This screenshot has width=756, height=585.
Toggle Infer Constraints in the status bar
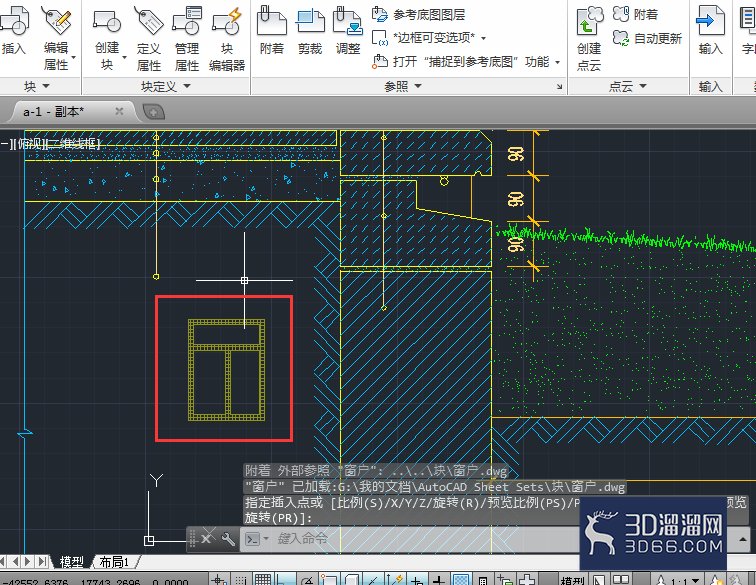219,580
